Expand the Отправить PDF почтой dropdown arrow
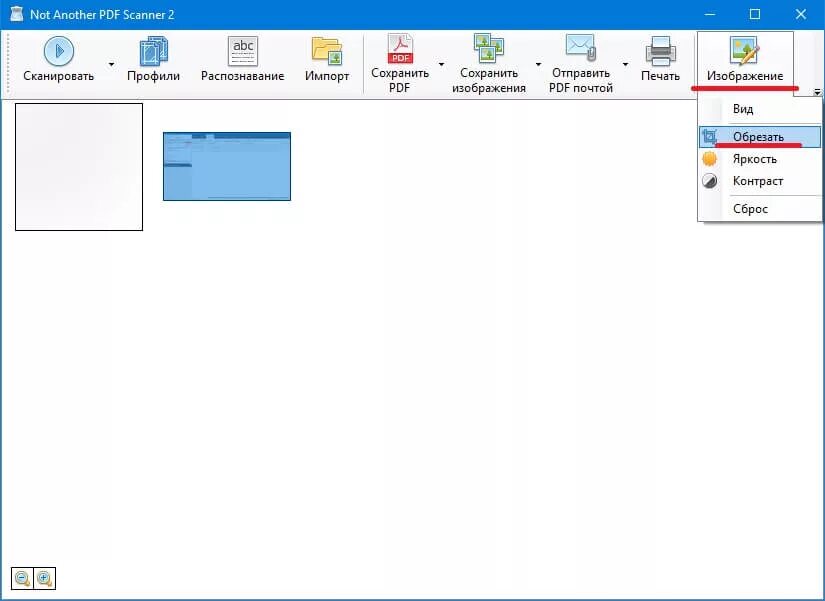This screenshot has width=825, height=601. click(x=625, y=64)
